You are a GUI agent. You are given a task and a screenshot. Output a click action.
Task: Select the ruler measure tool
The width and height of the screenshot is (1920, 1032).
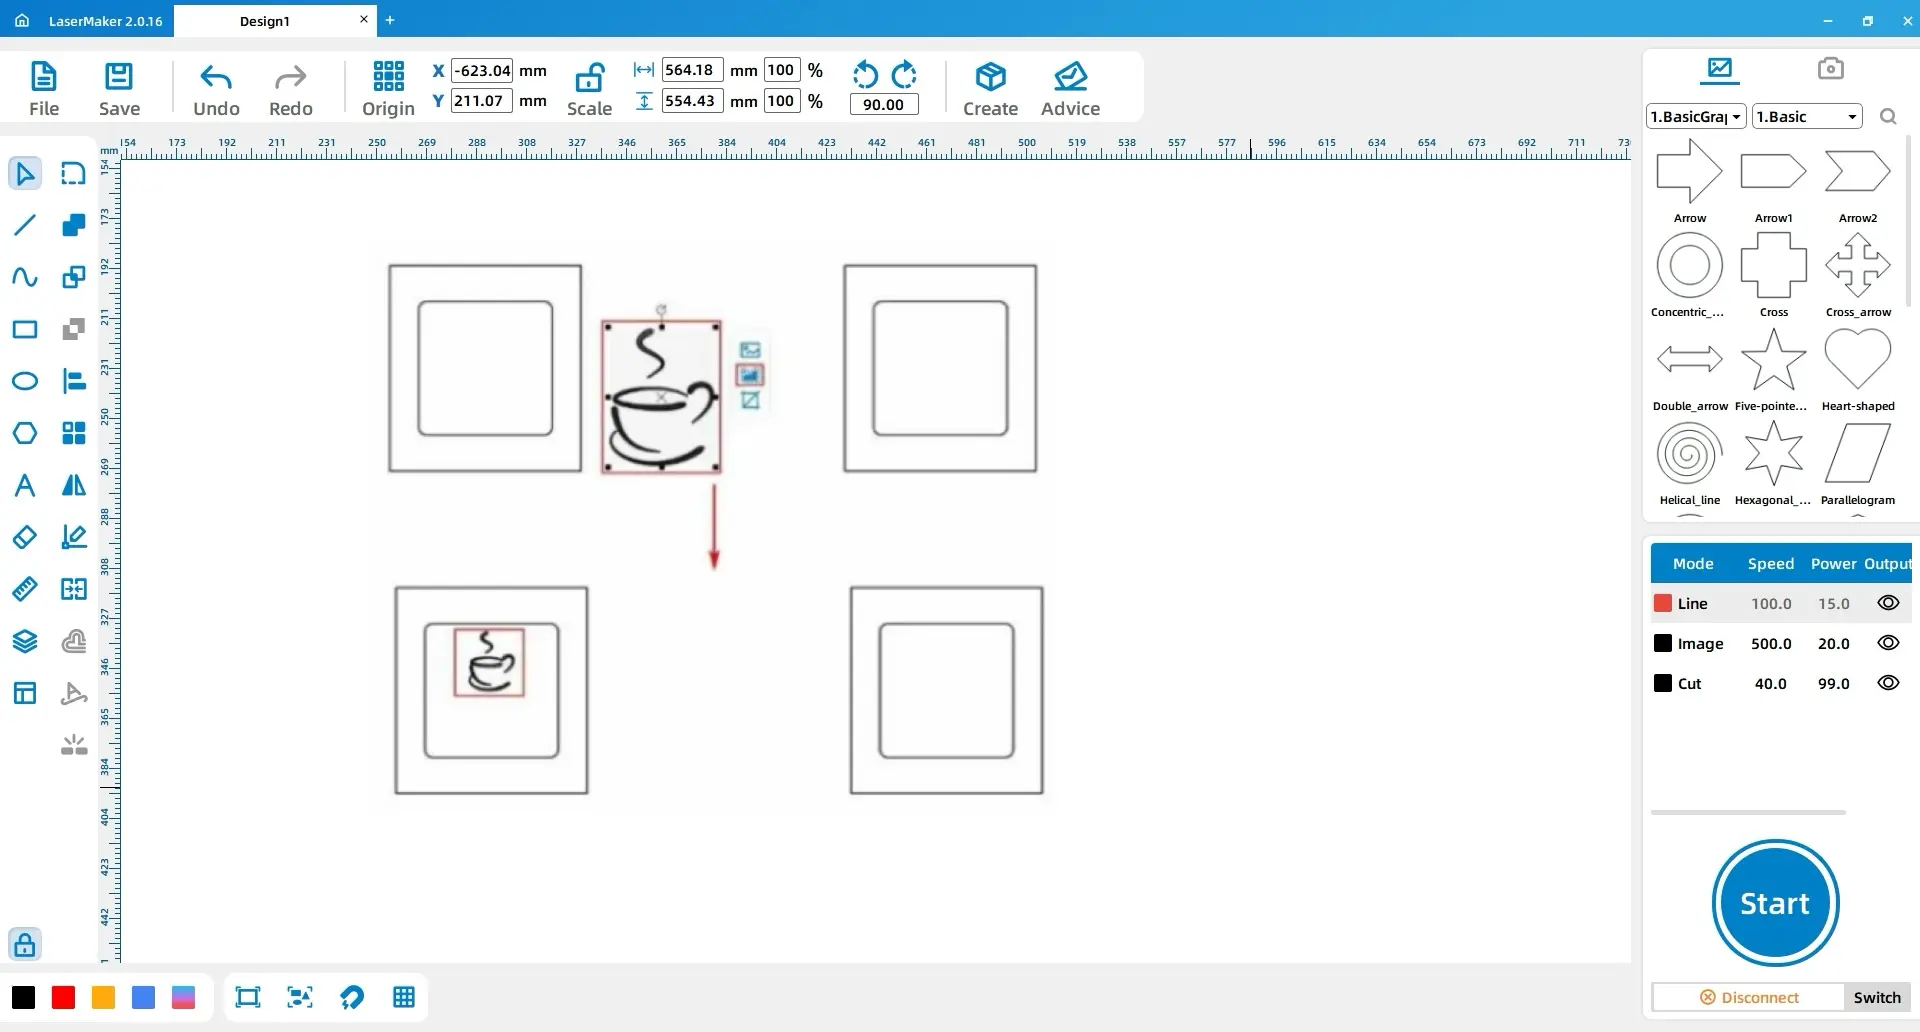[24, 589]
